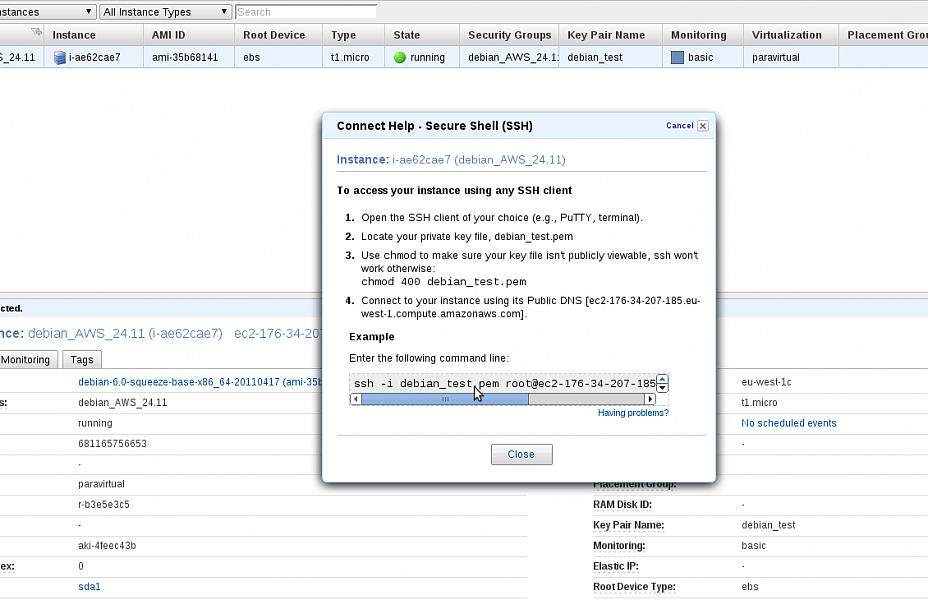Viewport: 928px width, 600px height.
Task: Click the Cancel link in dialog header
Action: coord(679,125)
